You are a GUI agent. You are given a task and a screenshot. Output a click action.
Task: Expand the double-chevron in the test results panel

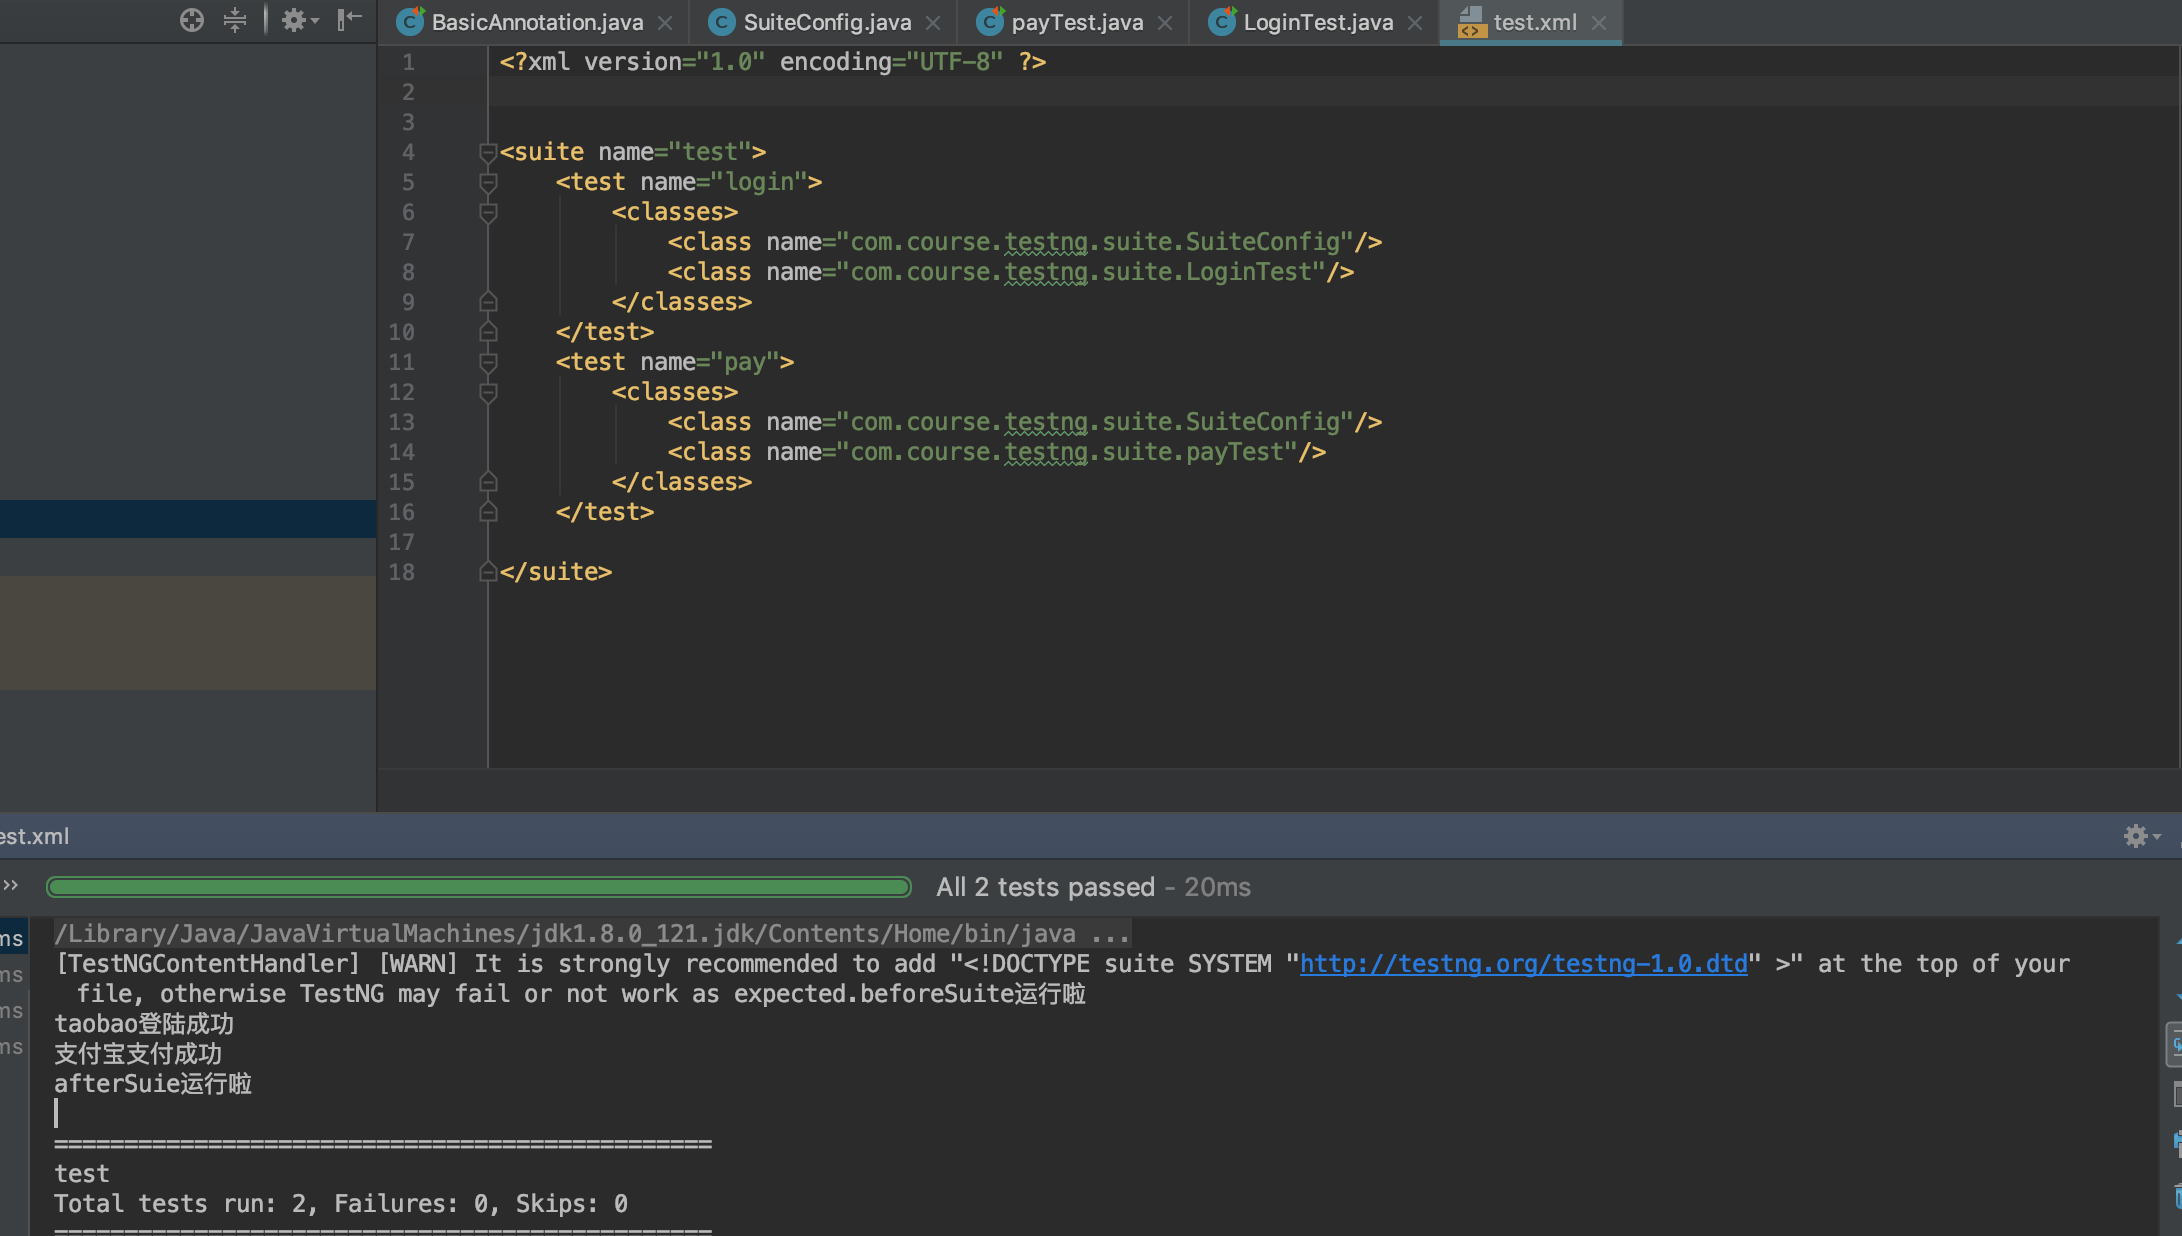[12, 885]
